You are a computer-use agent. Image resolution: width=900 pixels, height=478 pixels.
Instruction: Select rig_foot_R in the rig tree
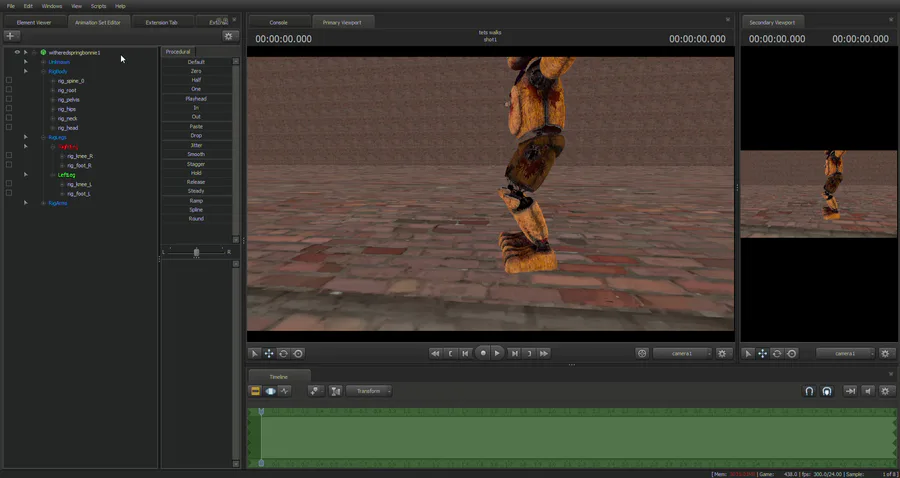tap(79, 165)
